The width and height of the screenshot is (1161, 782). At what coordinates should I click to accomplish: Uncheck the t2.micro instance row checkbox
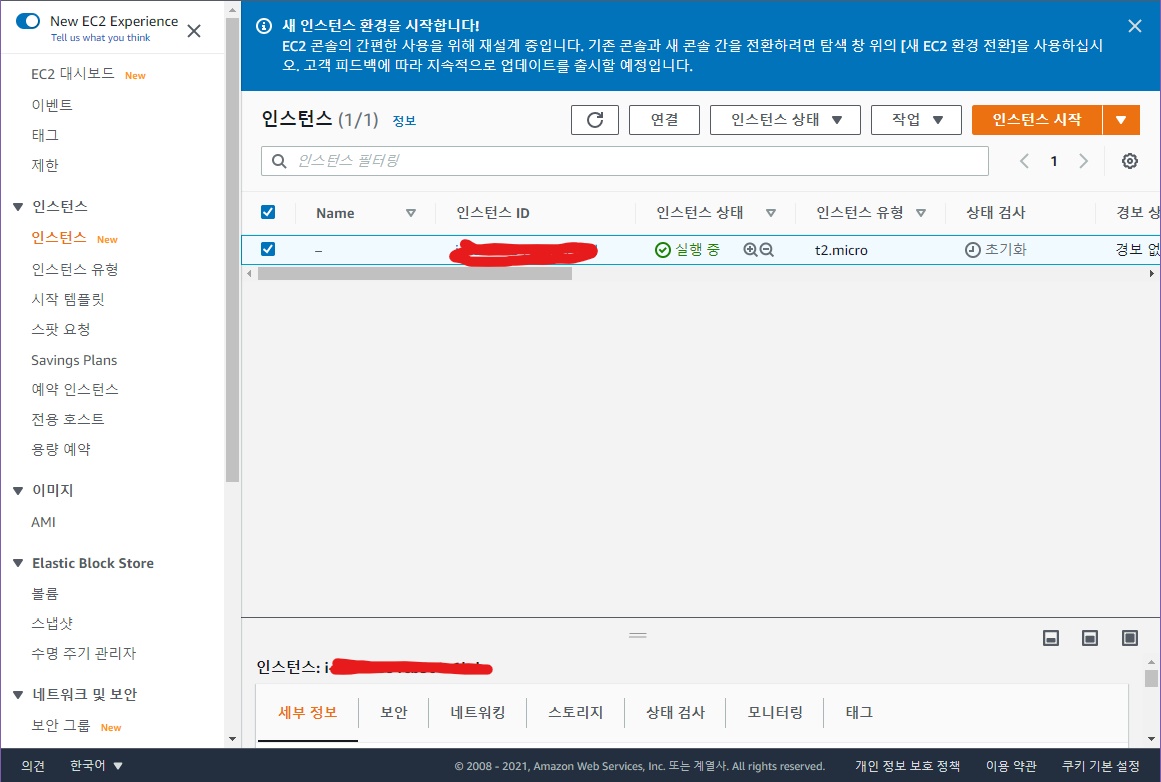(268, 250)
